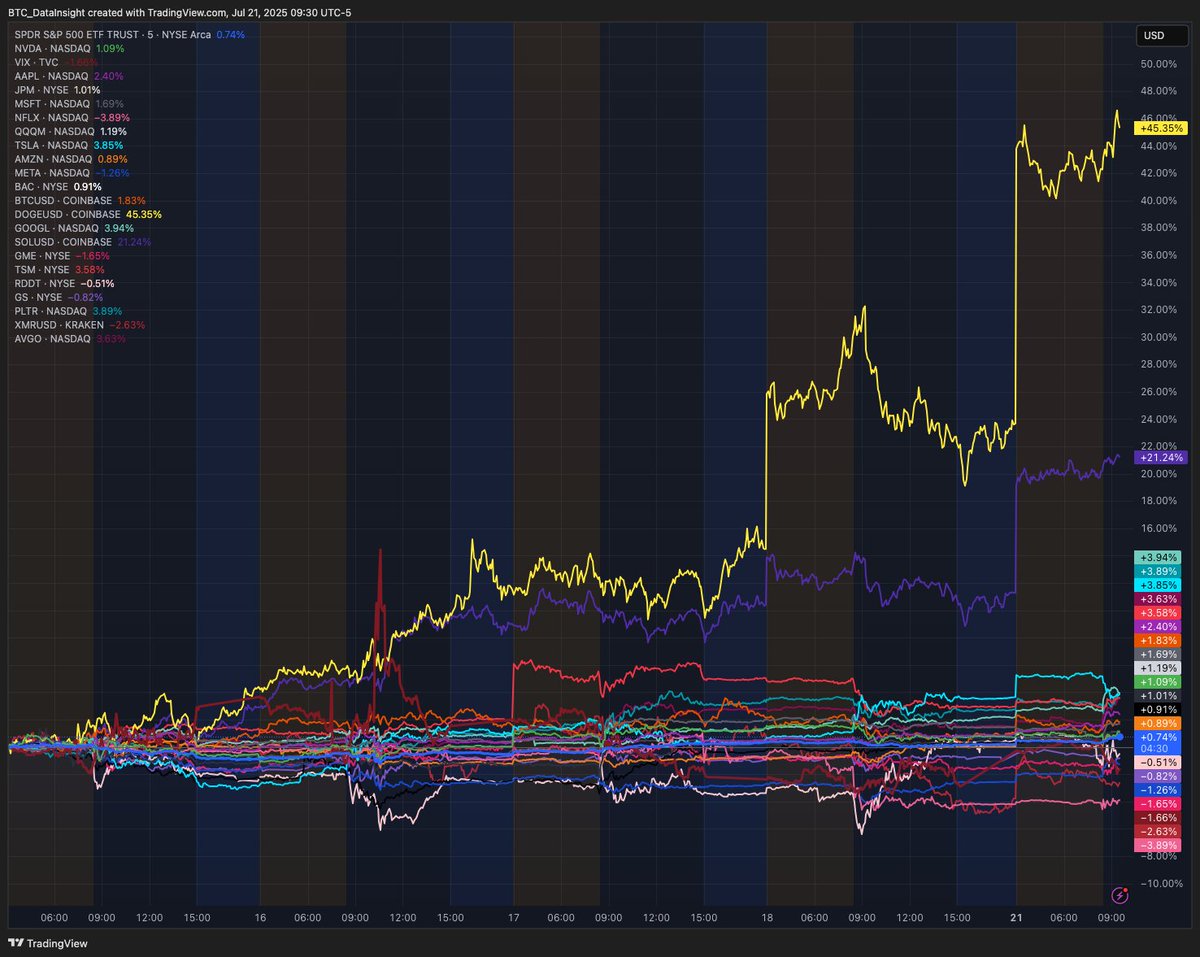Select the NVDA · NASDAQ legend row
Viewport: 1200px width, 957px height.
(69, 48)
